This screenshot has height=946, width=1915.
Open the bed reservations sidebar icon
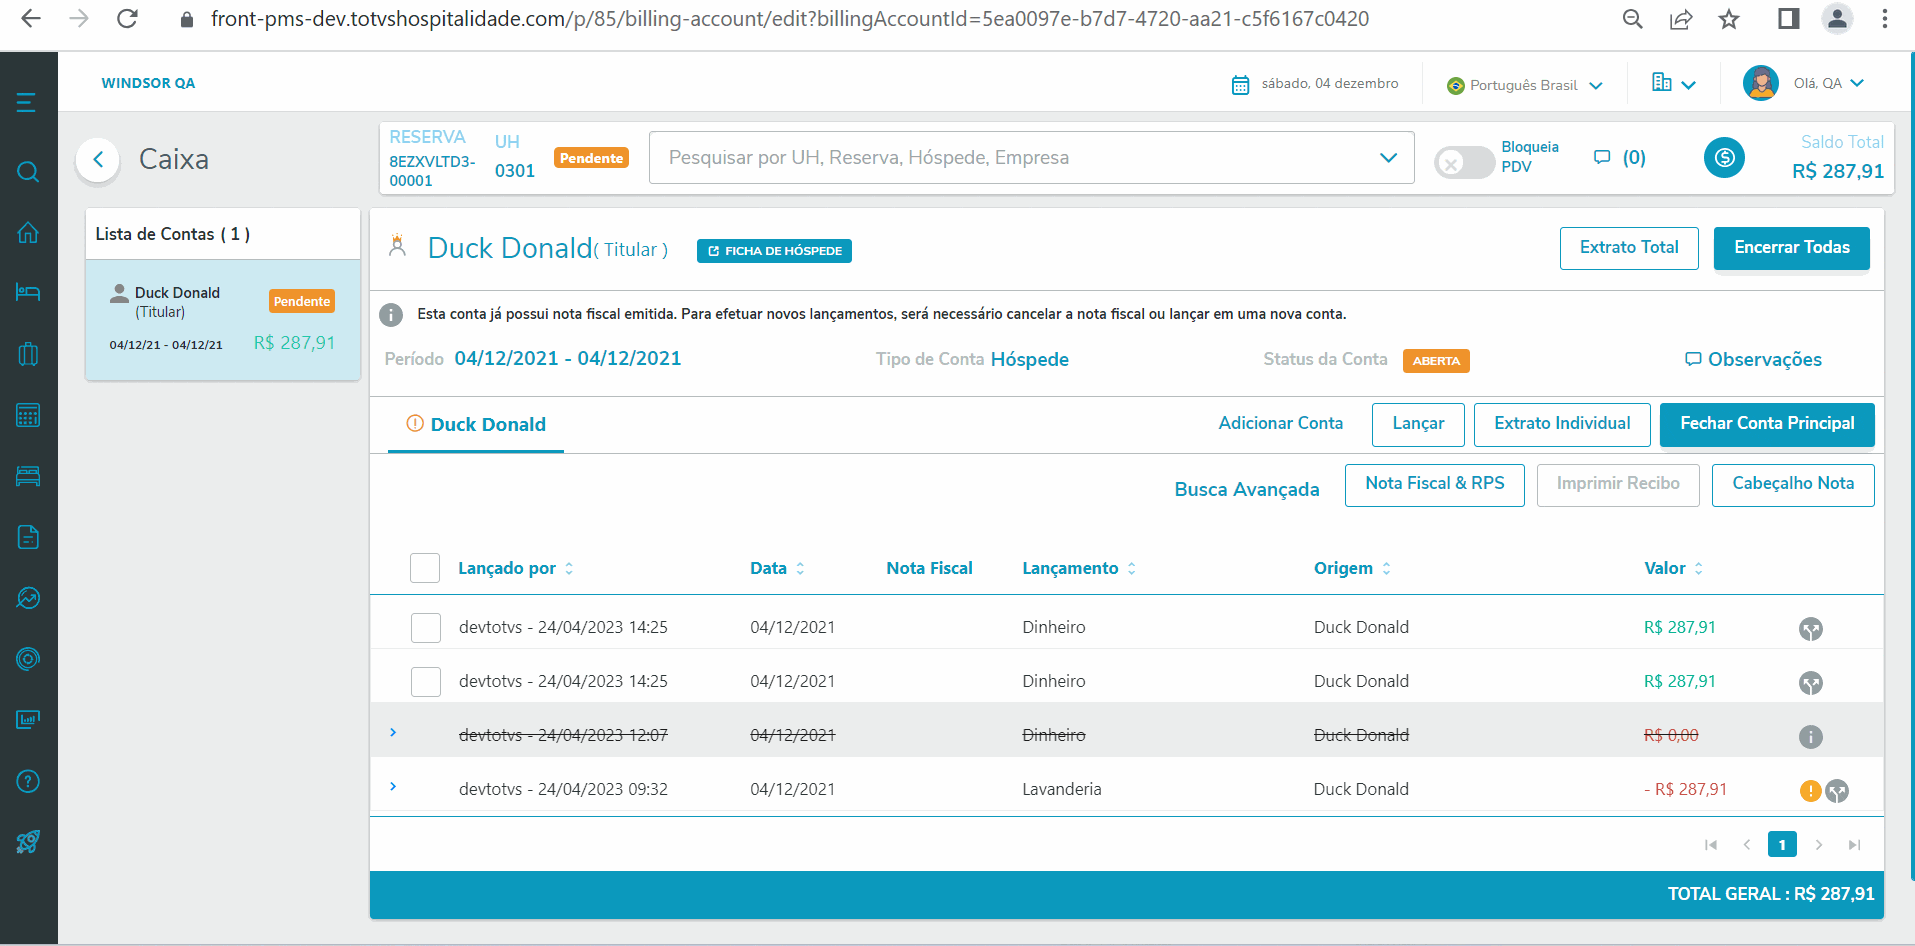tap(28, 292)
